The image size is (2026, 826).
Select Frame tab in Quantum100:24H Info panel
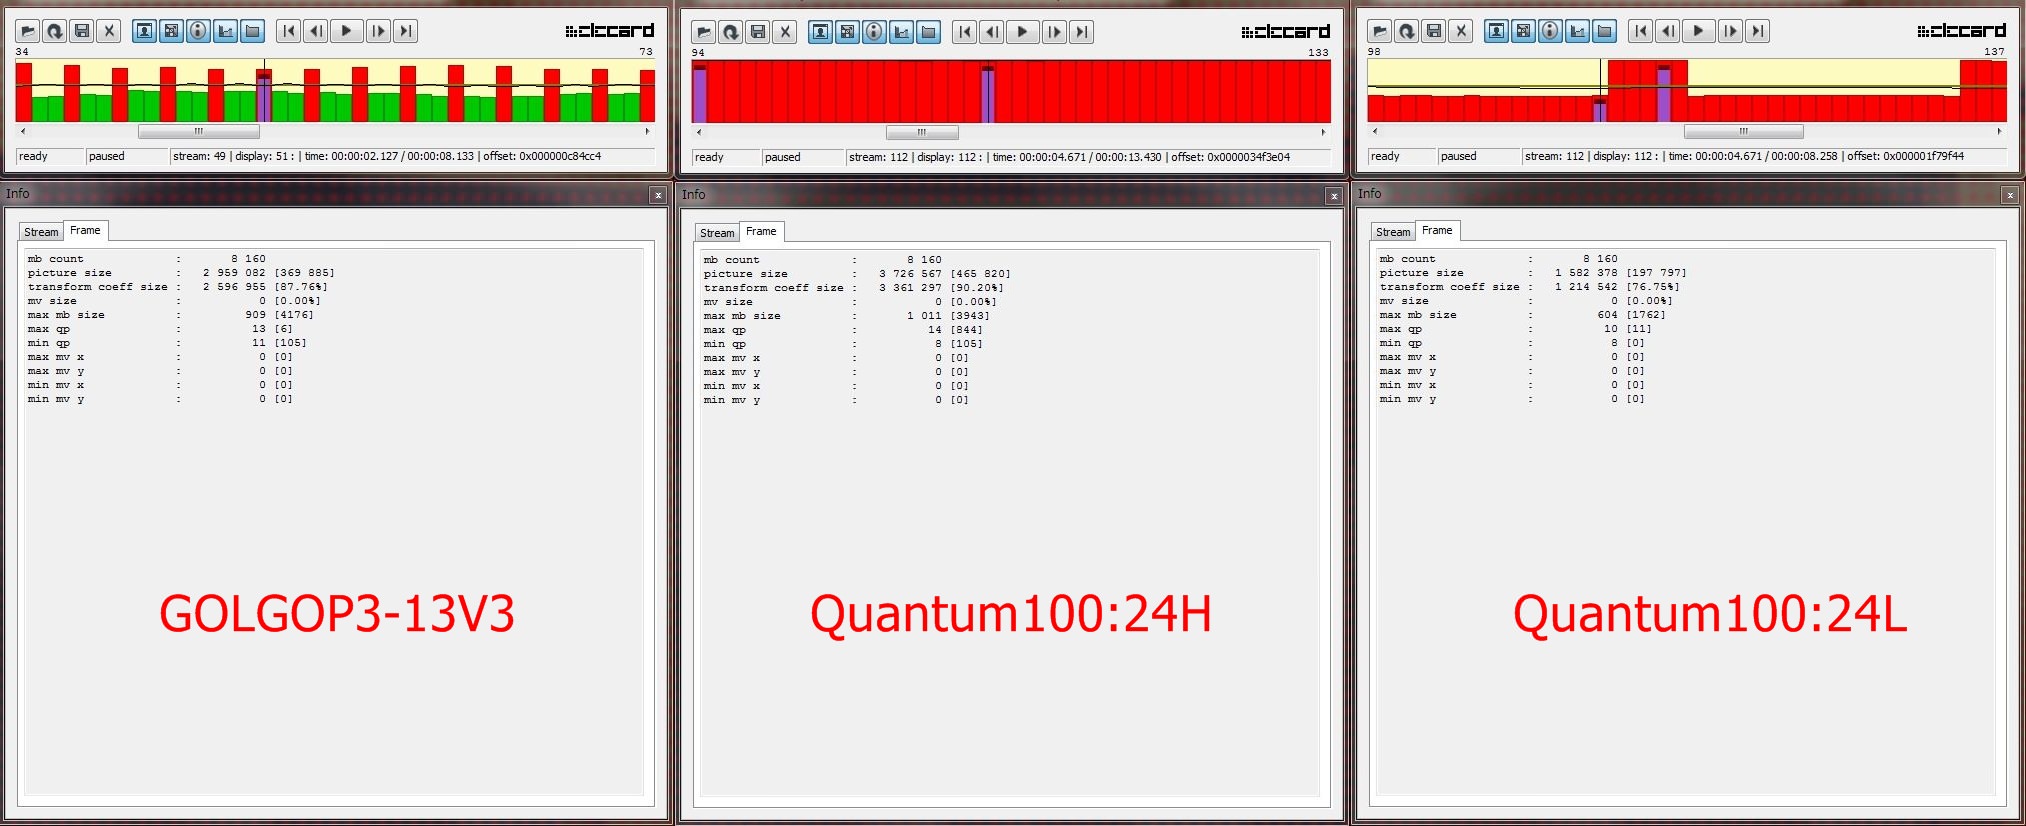point(761,232)
